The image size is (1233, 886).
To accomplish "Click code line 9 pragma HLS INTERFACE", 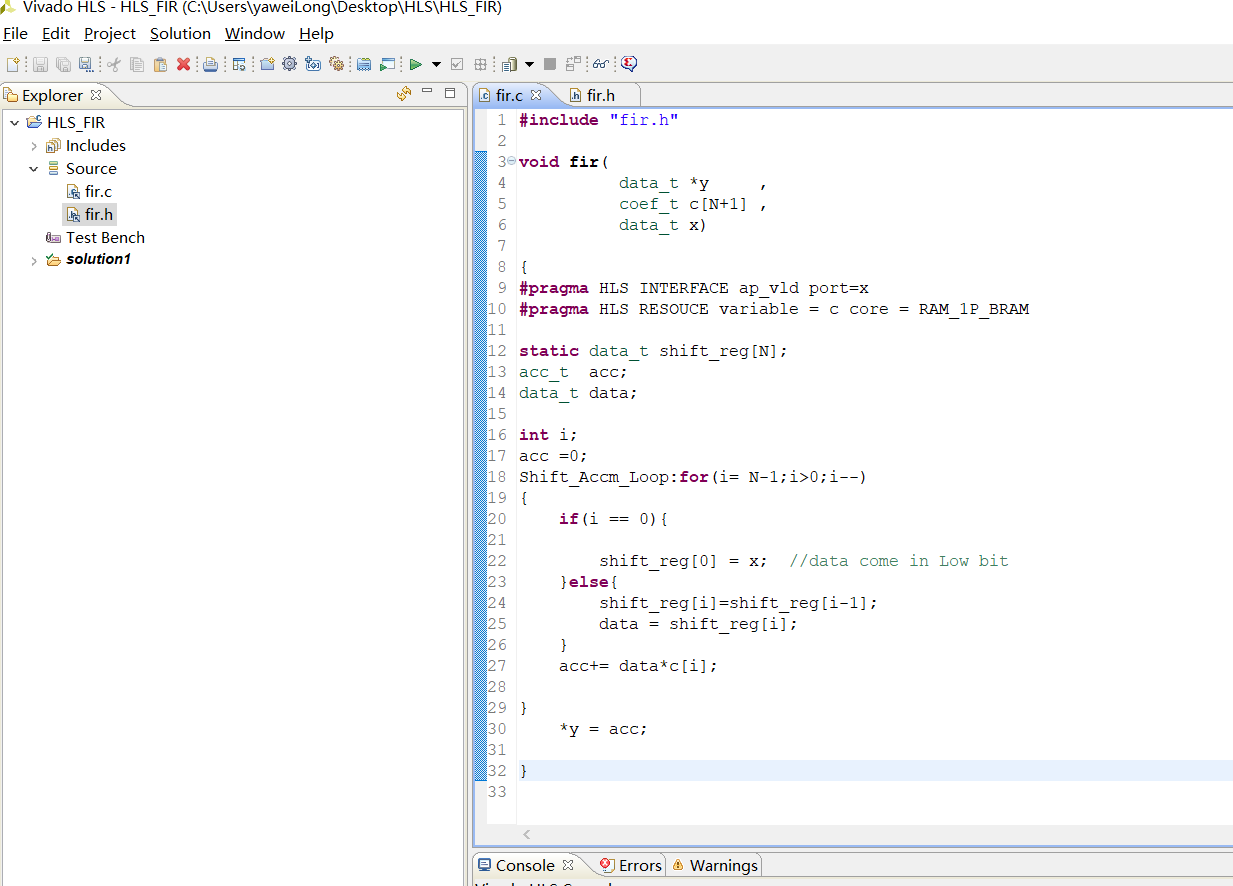I will [x=694, y=288].
